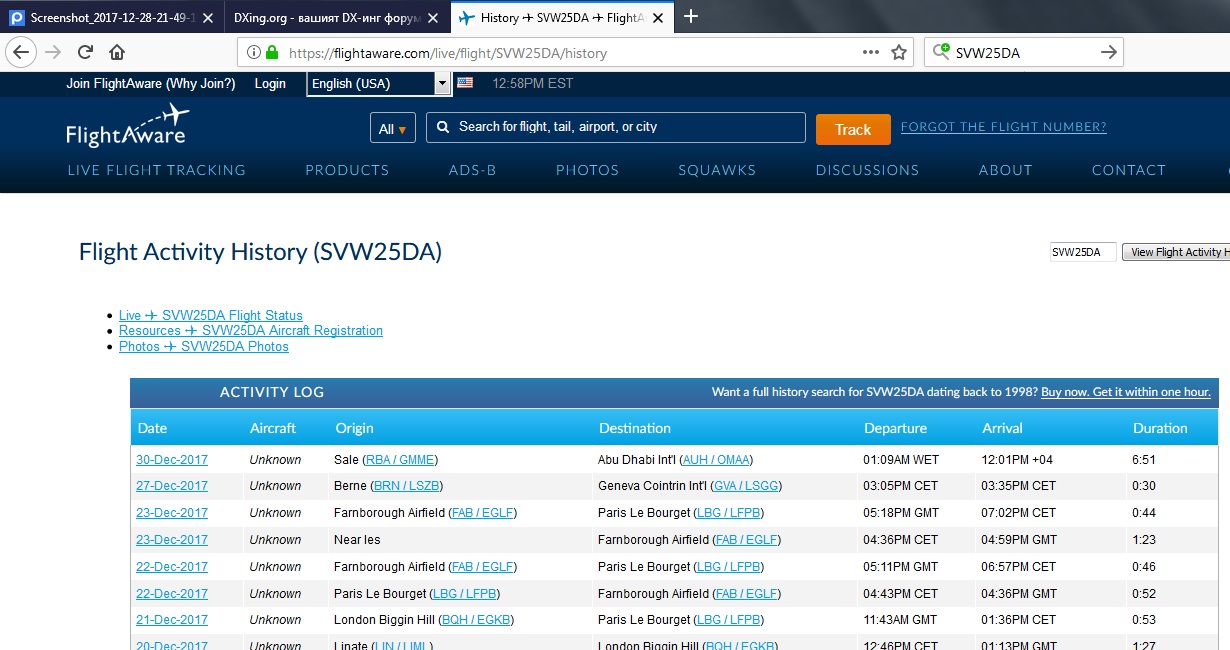Open the ABOUT menu
This screenshot has height=650, width=1230.
pyautogui.click(x=1005, y=170)
